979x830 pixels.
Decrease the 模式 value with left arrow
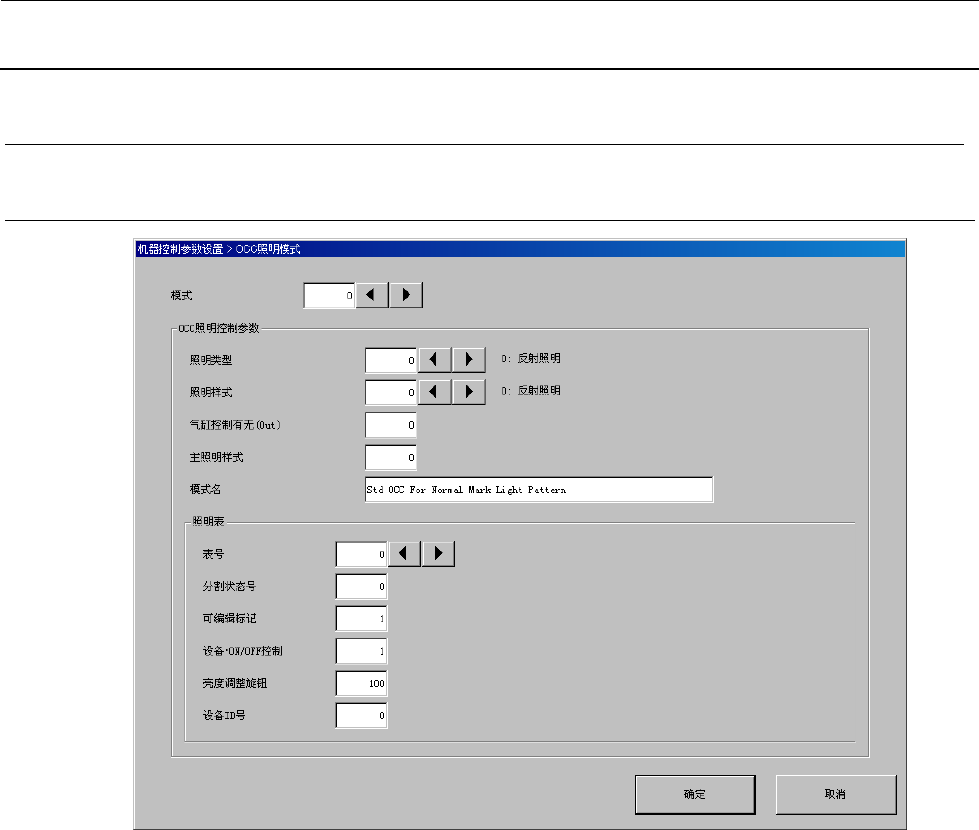(372, 295)
